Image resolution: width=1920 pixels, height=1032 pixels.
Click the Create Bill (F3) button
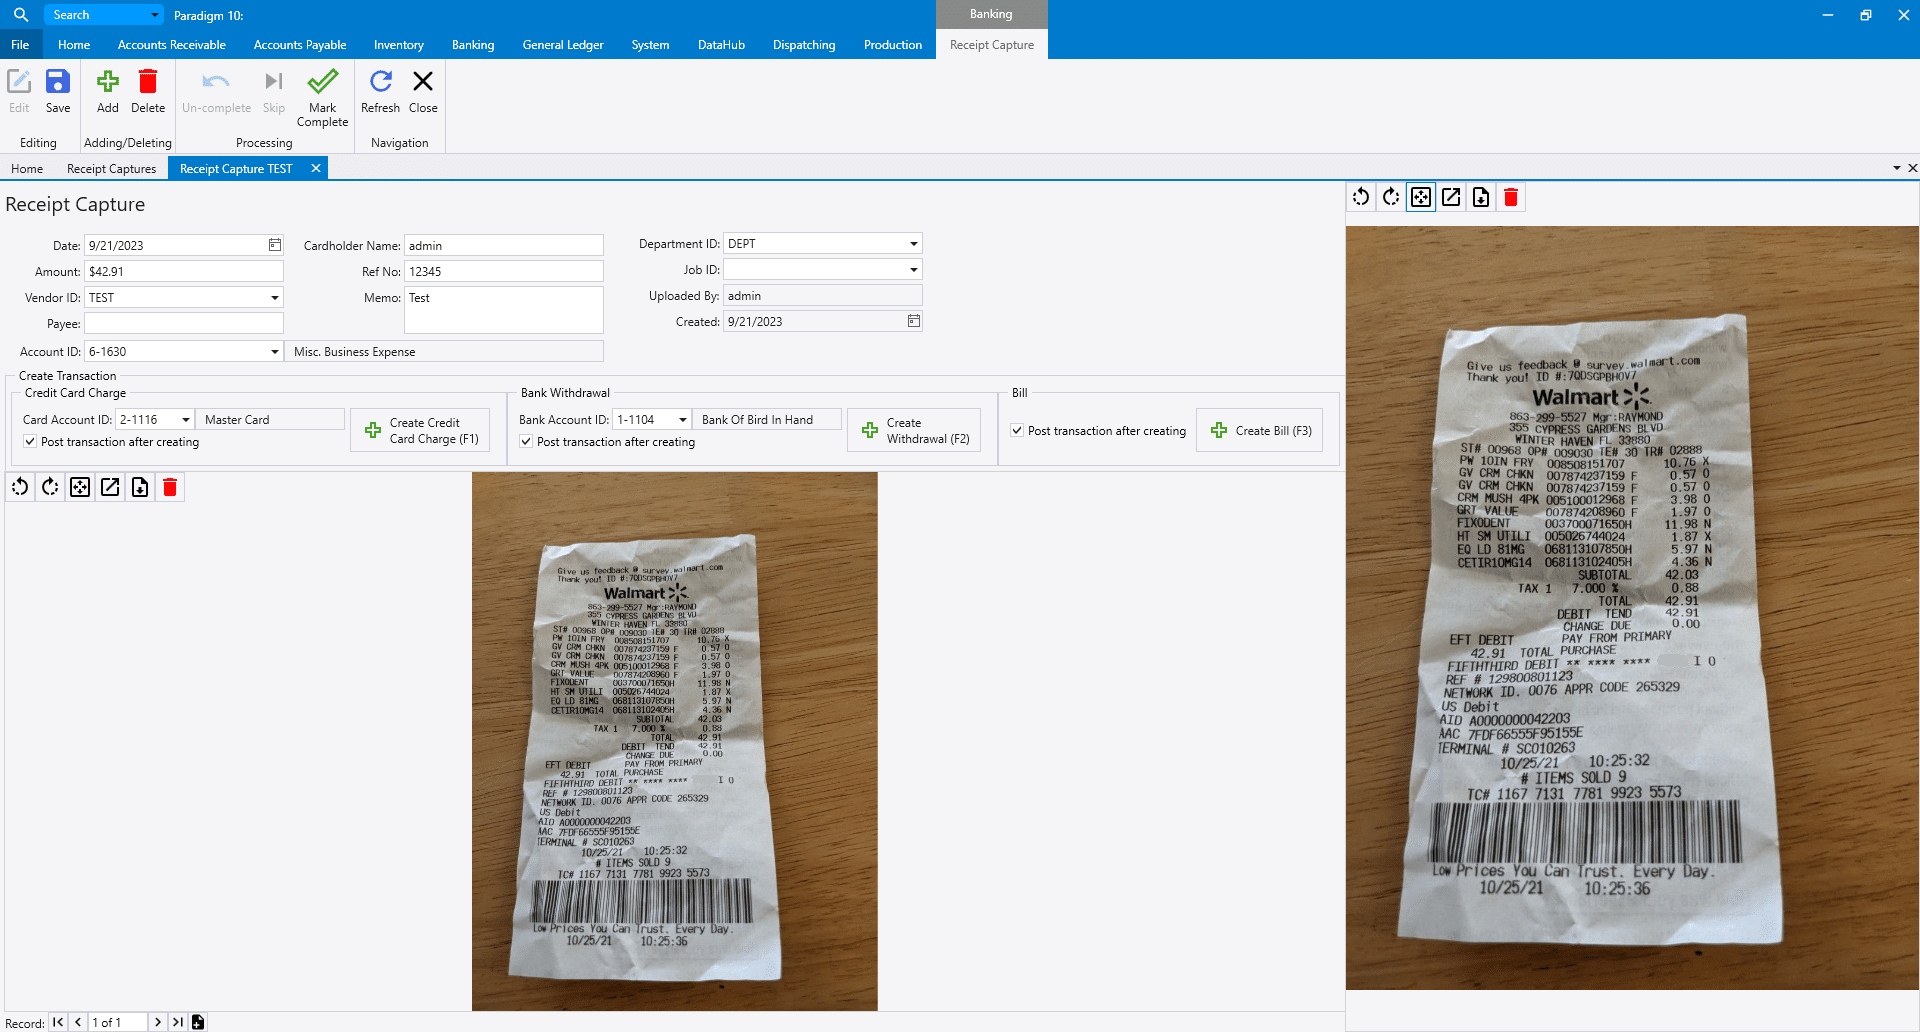point(1260,431)
